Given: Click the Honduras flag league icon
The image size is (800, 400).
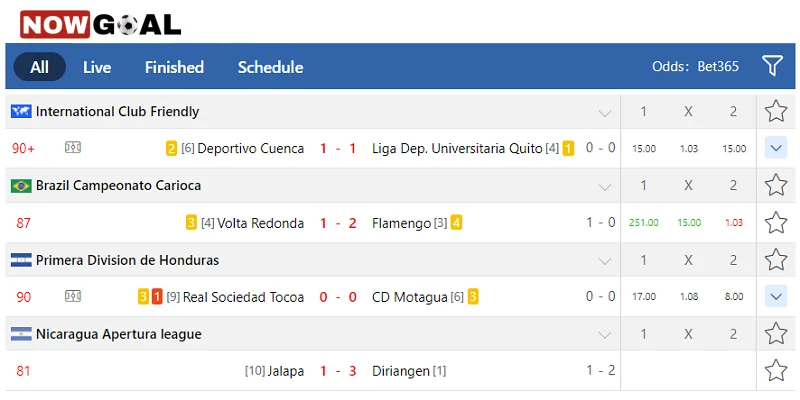Looking at the screenshot, I should tap(21, 260).
